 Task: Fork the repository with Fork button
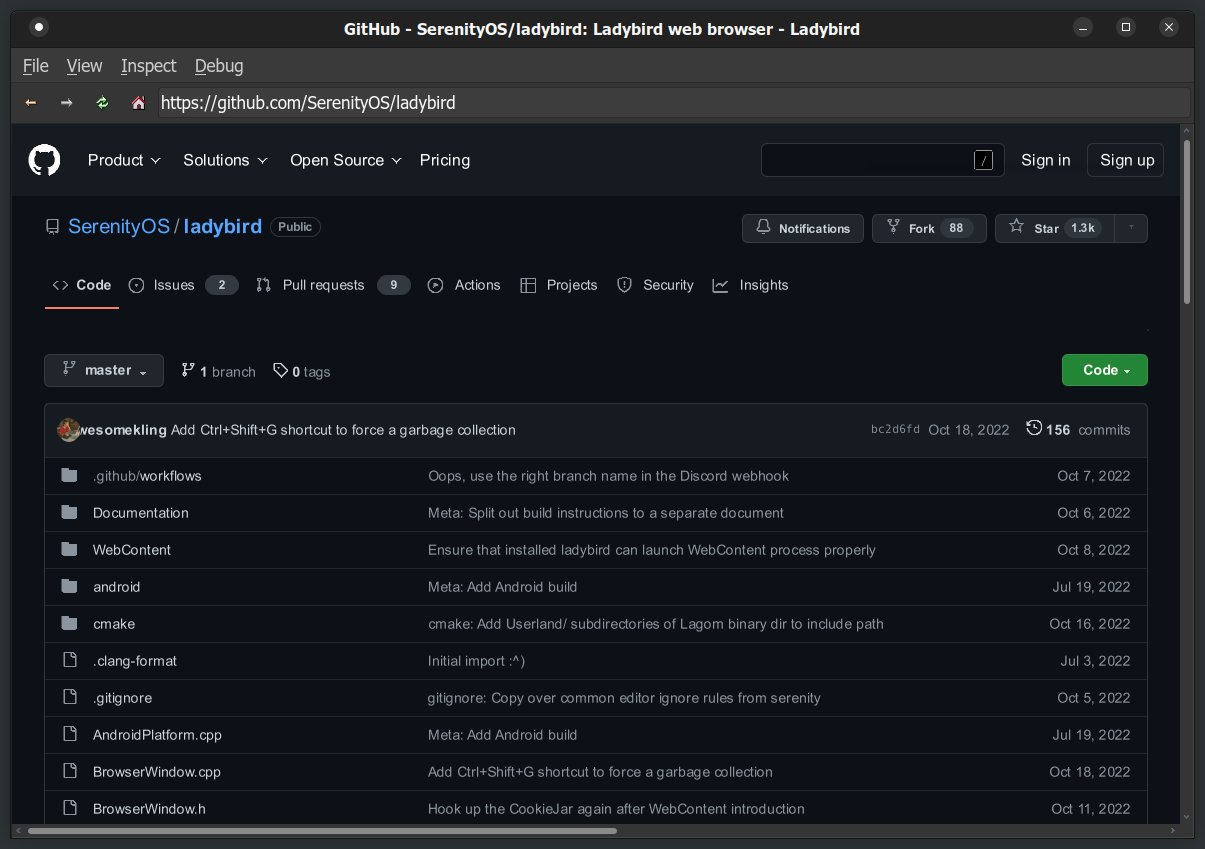929,228
